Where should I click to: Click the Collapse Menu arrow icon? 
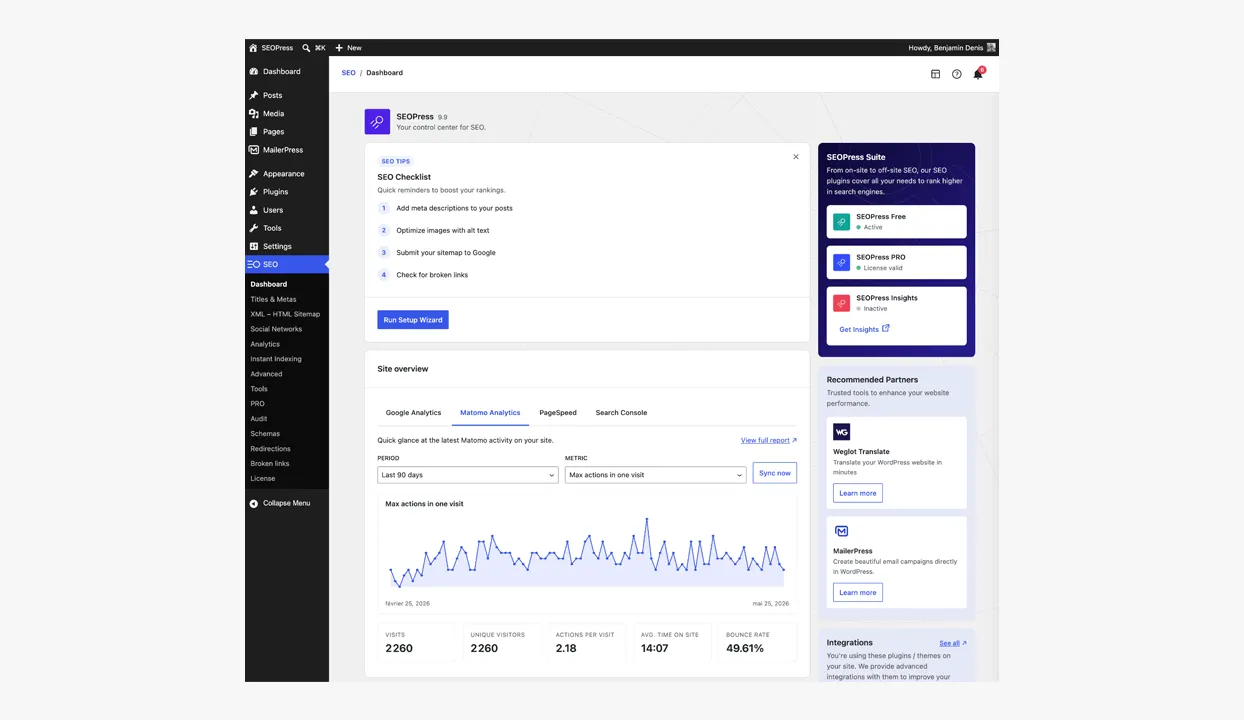pyautogui.click(x=254, y=503)
